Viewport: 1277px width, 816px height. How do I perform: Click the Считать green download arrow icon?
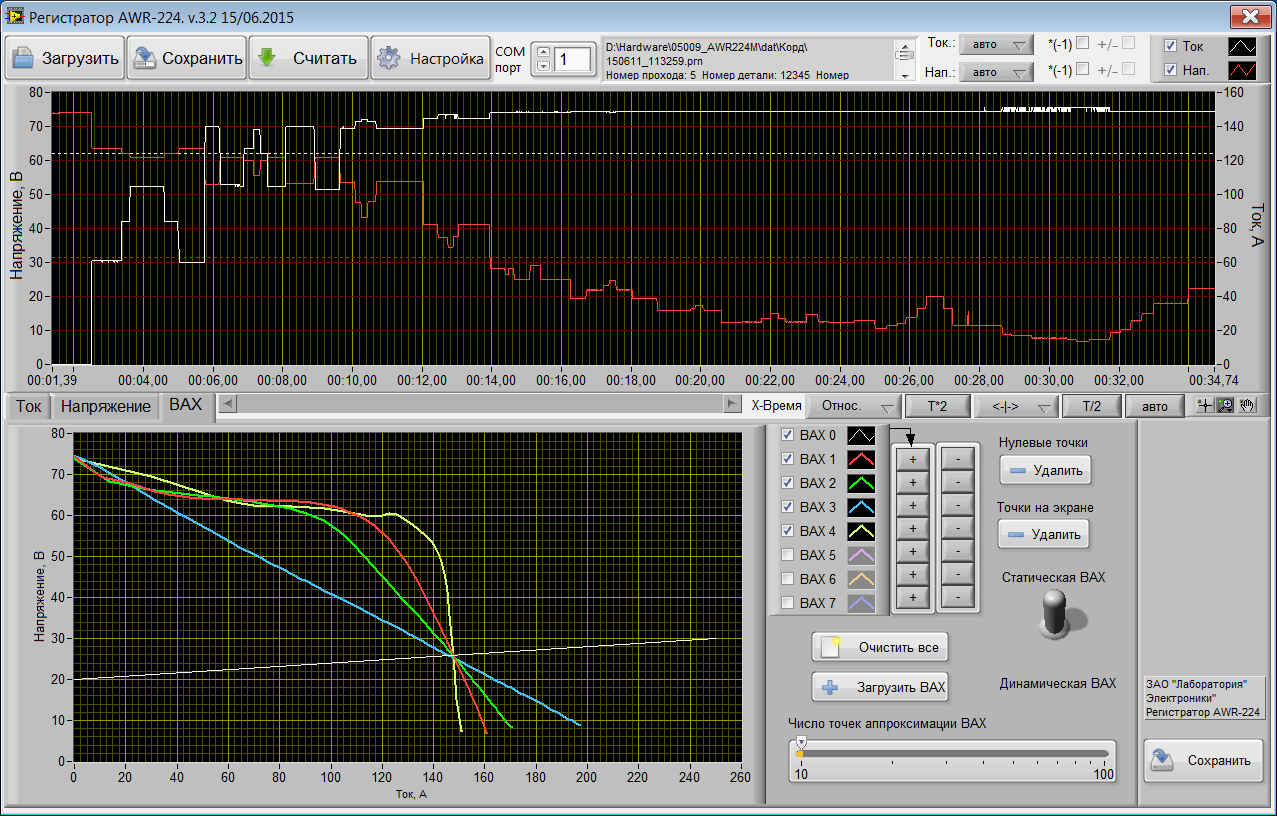pyautogui.click(x=267, y=58)
